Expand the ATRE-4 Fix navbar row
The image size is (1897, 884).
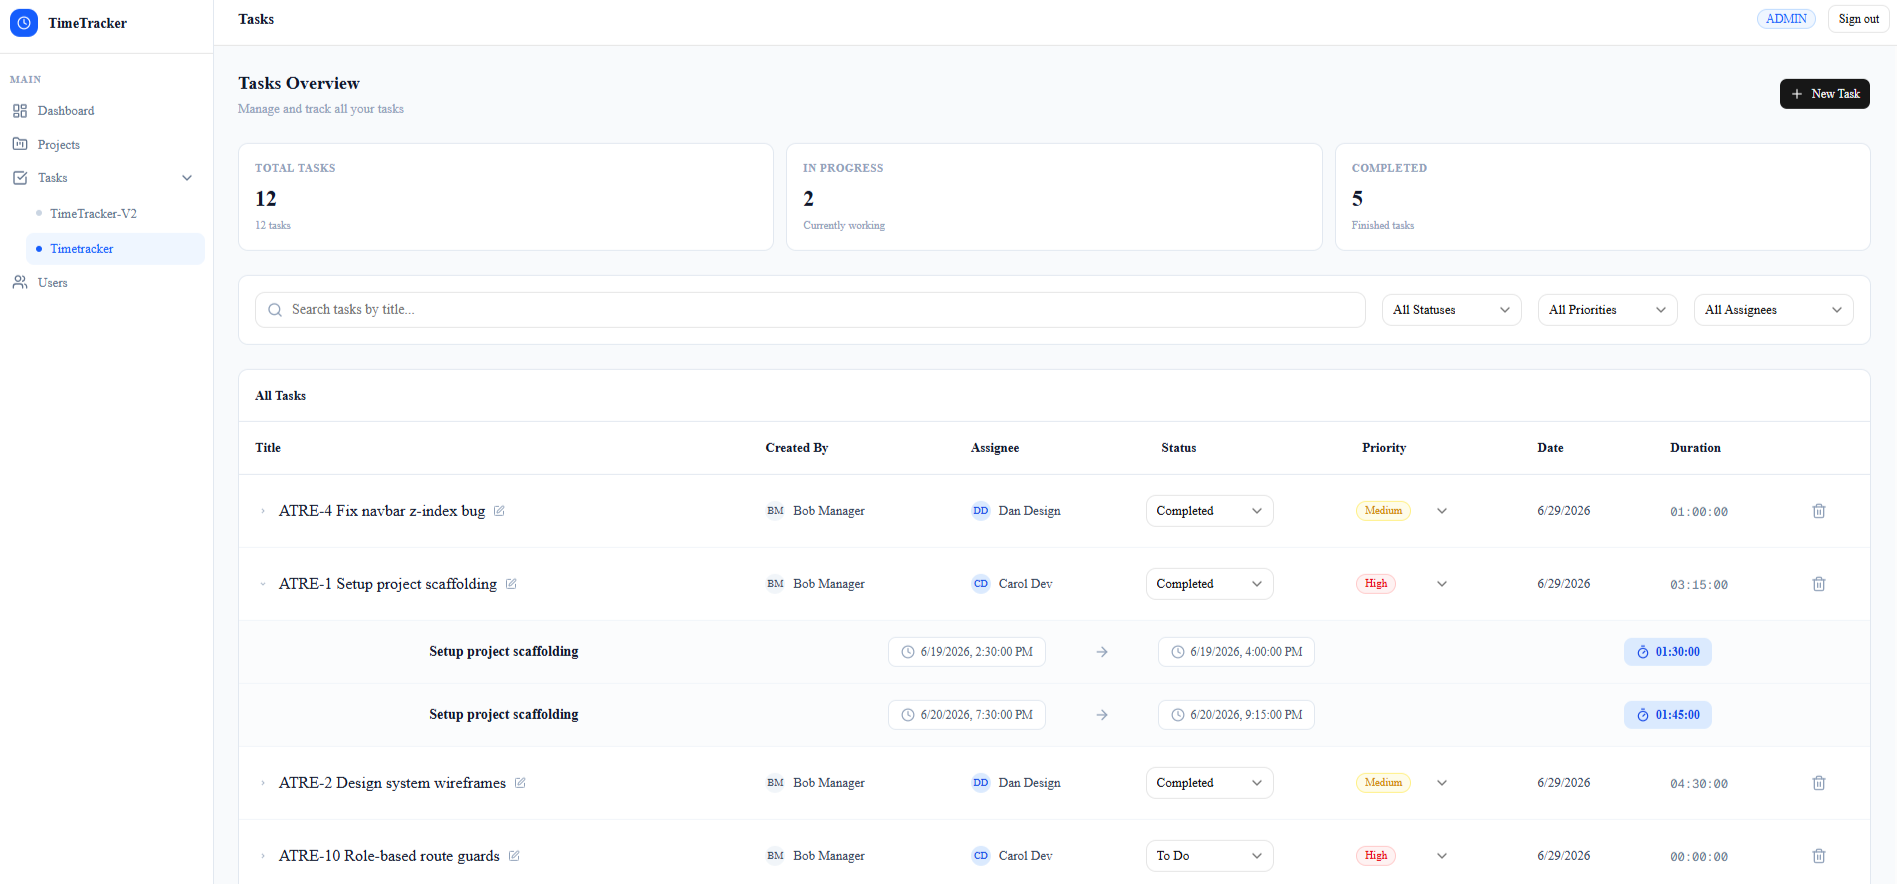(263, 511)
